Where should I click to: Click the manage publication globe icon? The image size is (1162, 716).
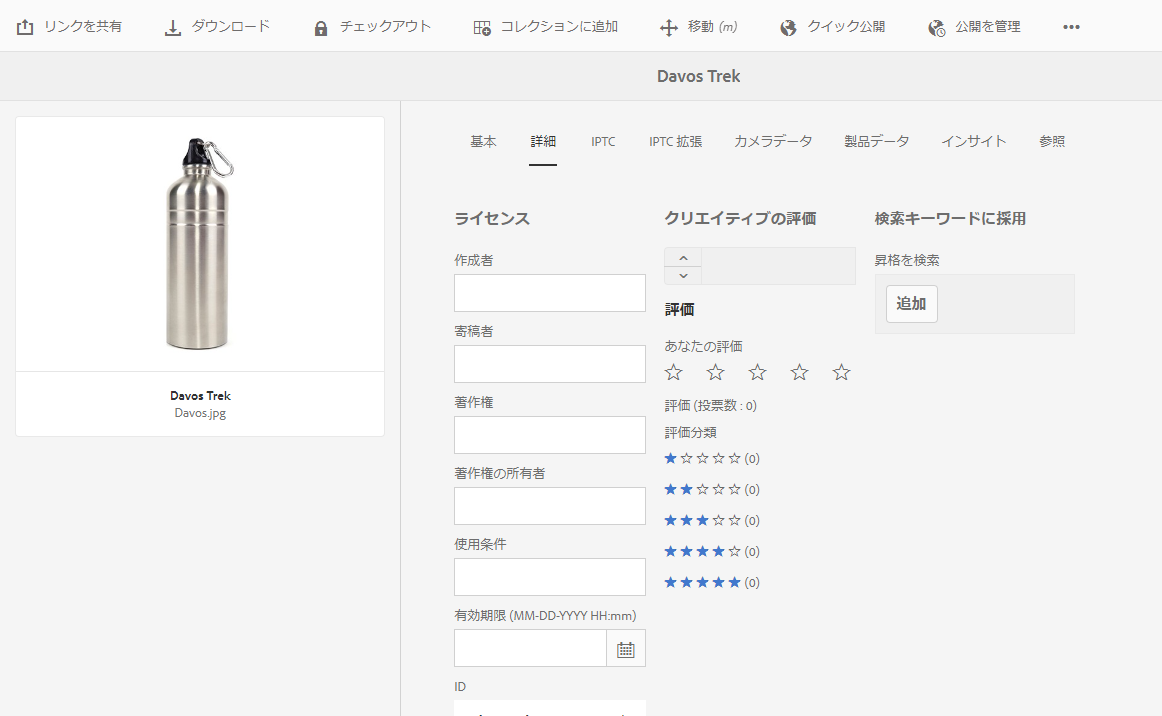[936, 28]
